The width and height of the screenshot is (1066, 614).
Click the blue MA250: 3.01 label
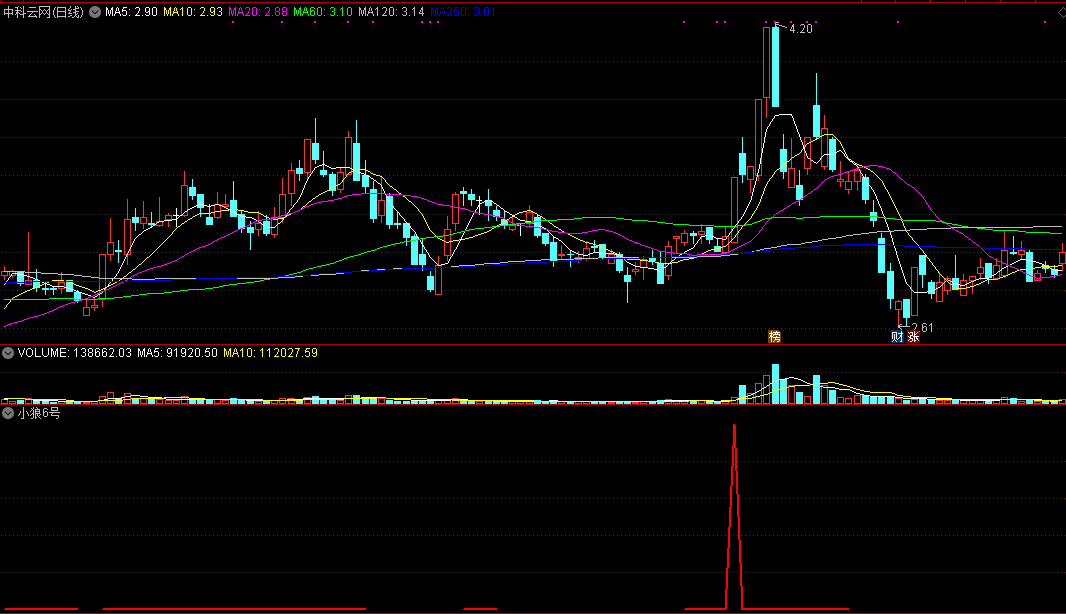[463, 12]
